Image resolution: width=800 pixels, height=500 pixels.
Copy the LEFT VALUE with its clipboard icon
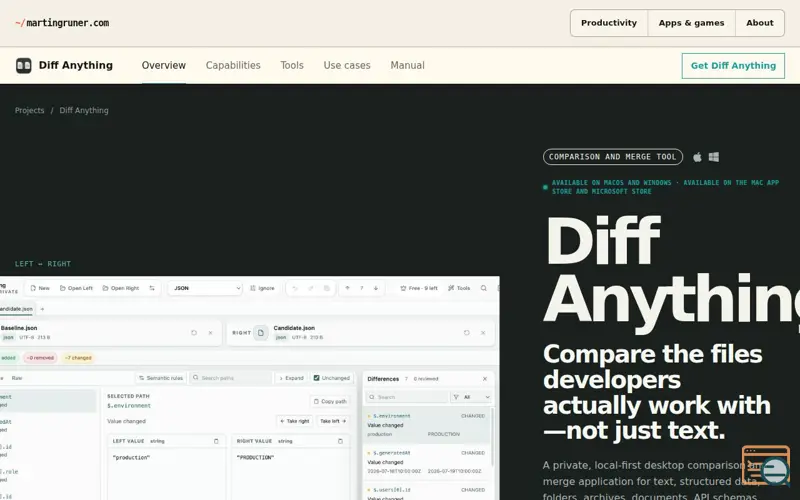coord(216,441)
